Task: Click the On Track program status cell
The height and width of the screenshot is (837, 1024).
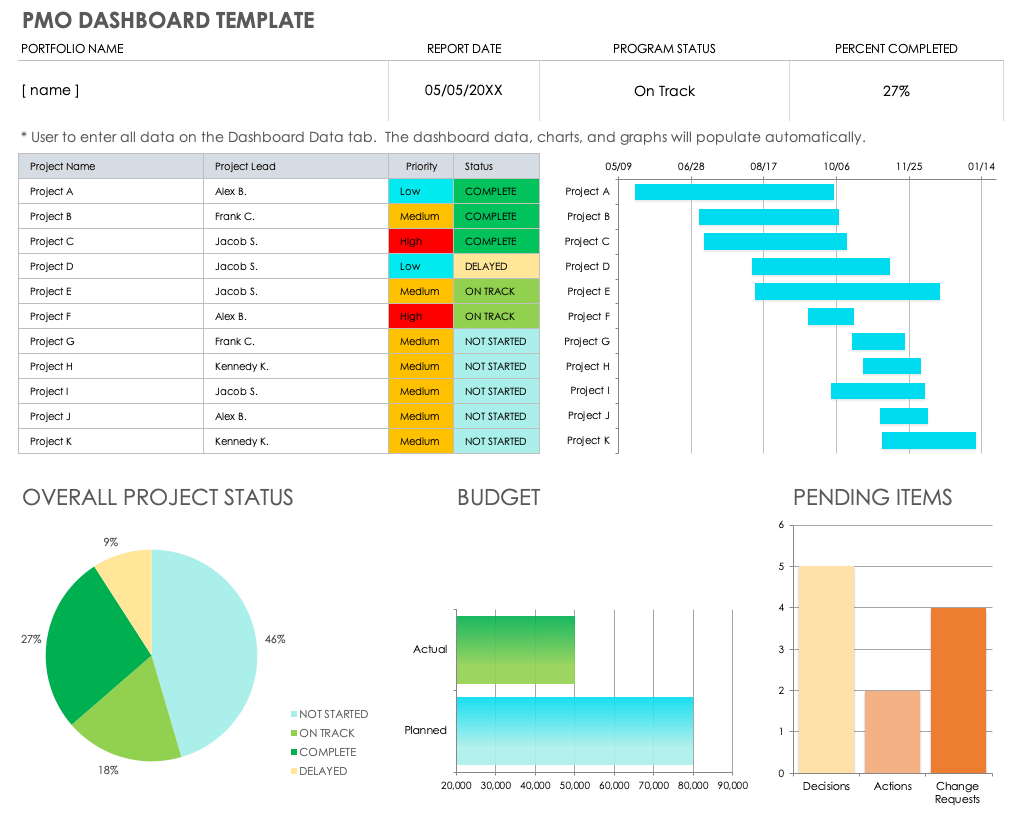Action: pos(664,91)
